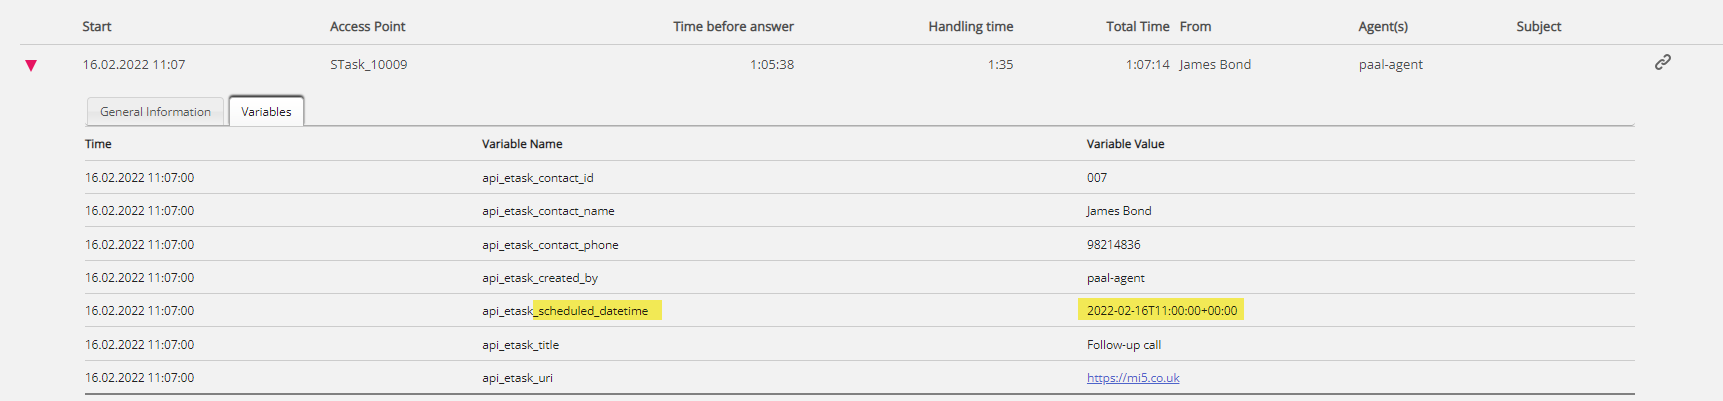Click the James Bond variable value
This screenshot has height=401, width=1723.
(1119, 211)
